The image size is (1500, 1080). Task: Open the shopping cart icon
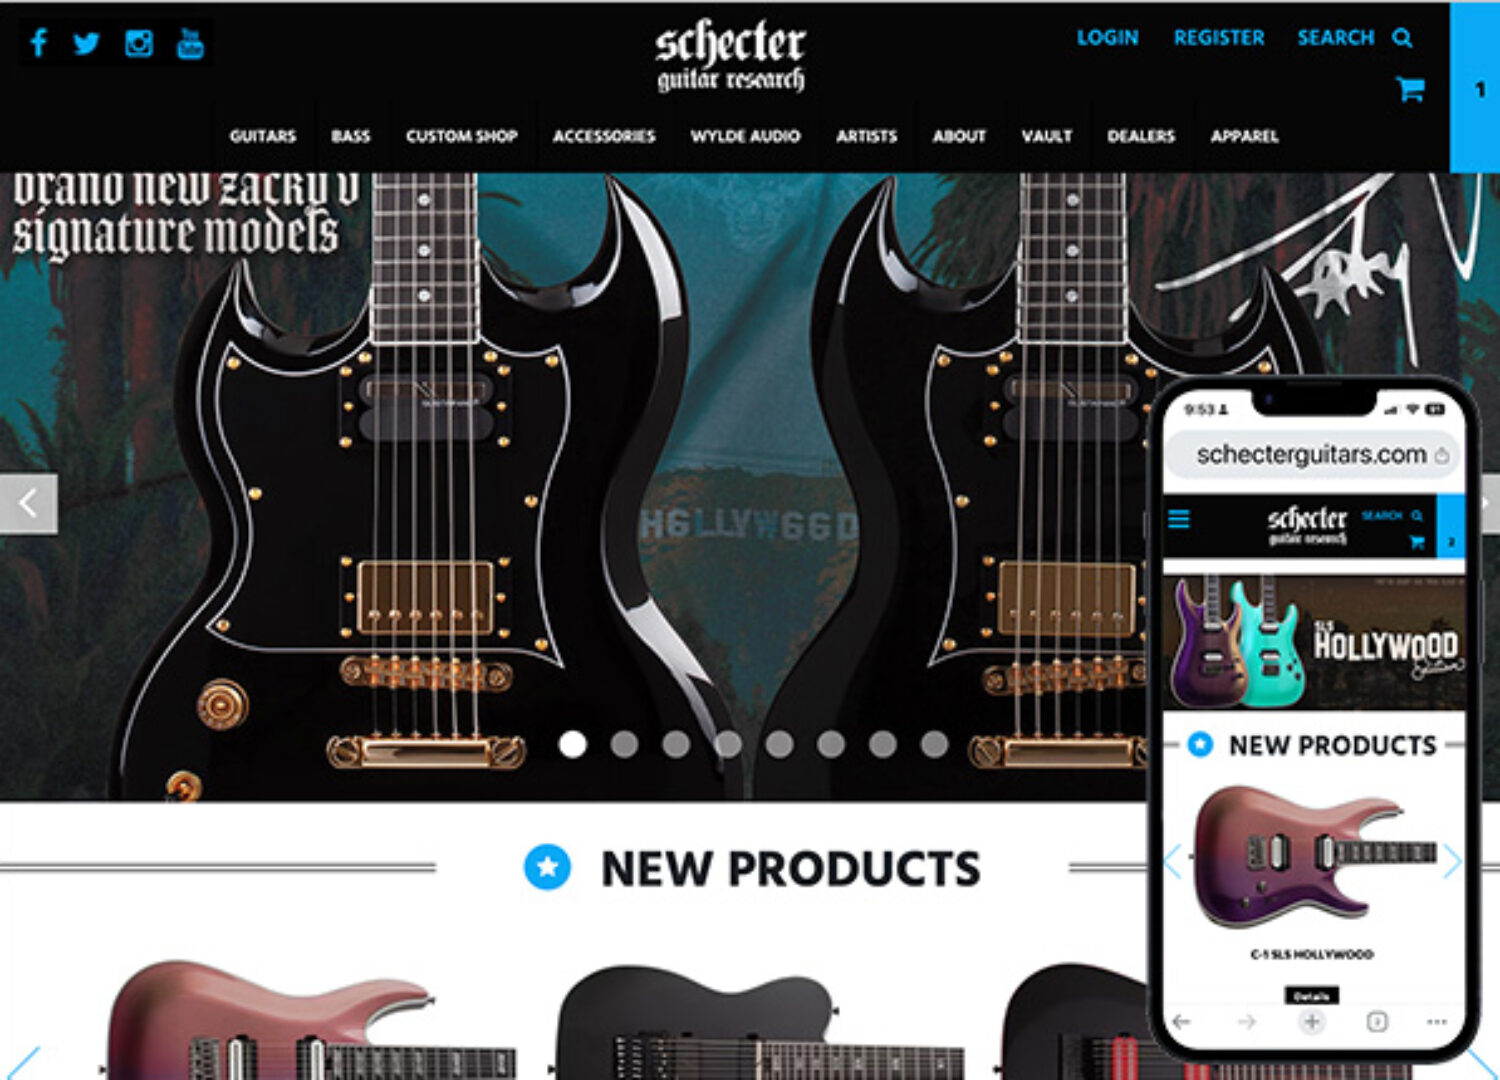[1411, 89]
